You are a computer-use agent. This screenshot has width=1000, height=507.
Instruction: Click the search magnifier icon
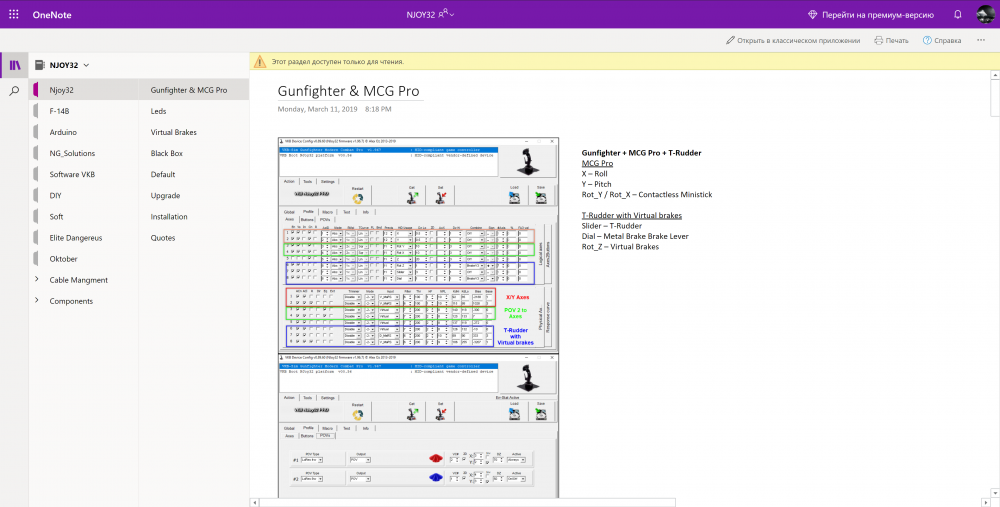[14, 91]
